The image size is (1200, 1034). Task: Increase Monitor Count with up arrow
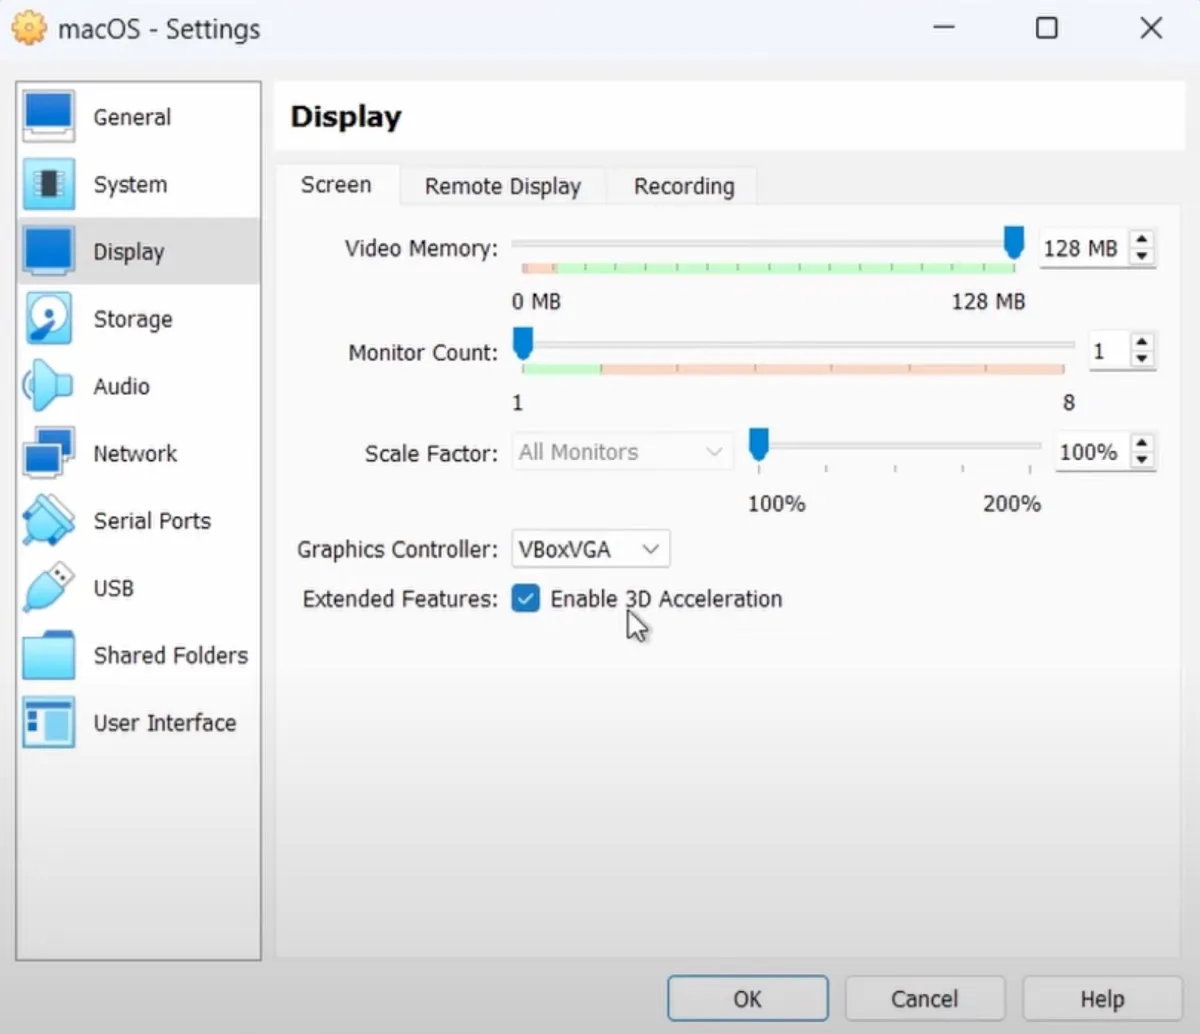1142,342
